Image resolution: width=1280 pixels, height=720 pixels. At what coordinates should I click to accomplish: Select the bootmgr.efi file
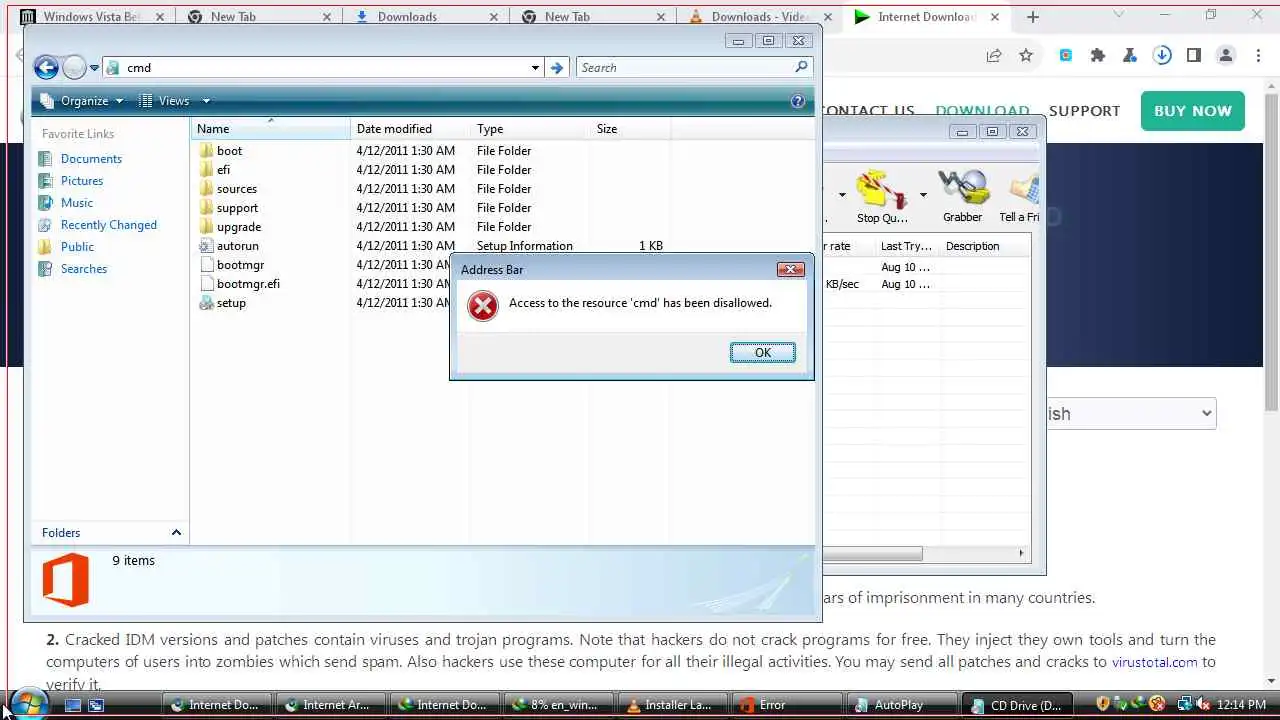(248, 283)
